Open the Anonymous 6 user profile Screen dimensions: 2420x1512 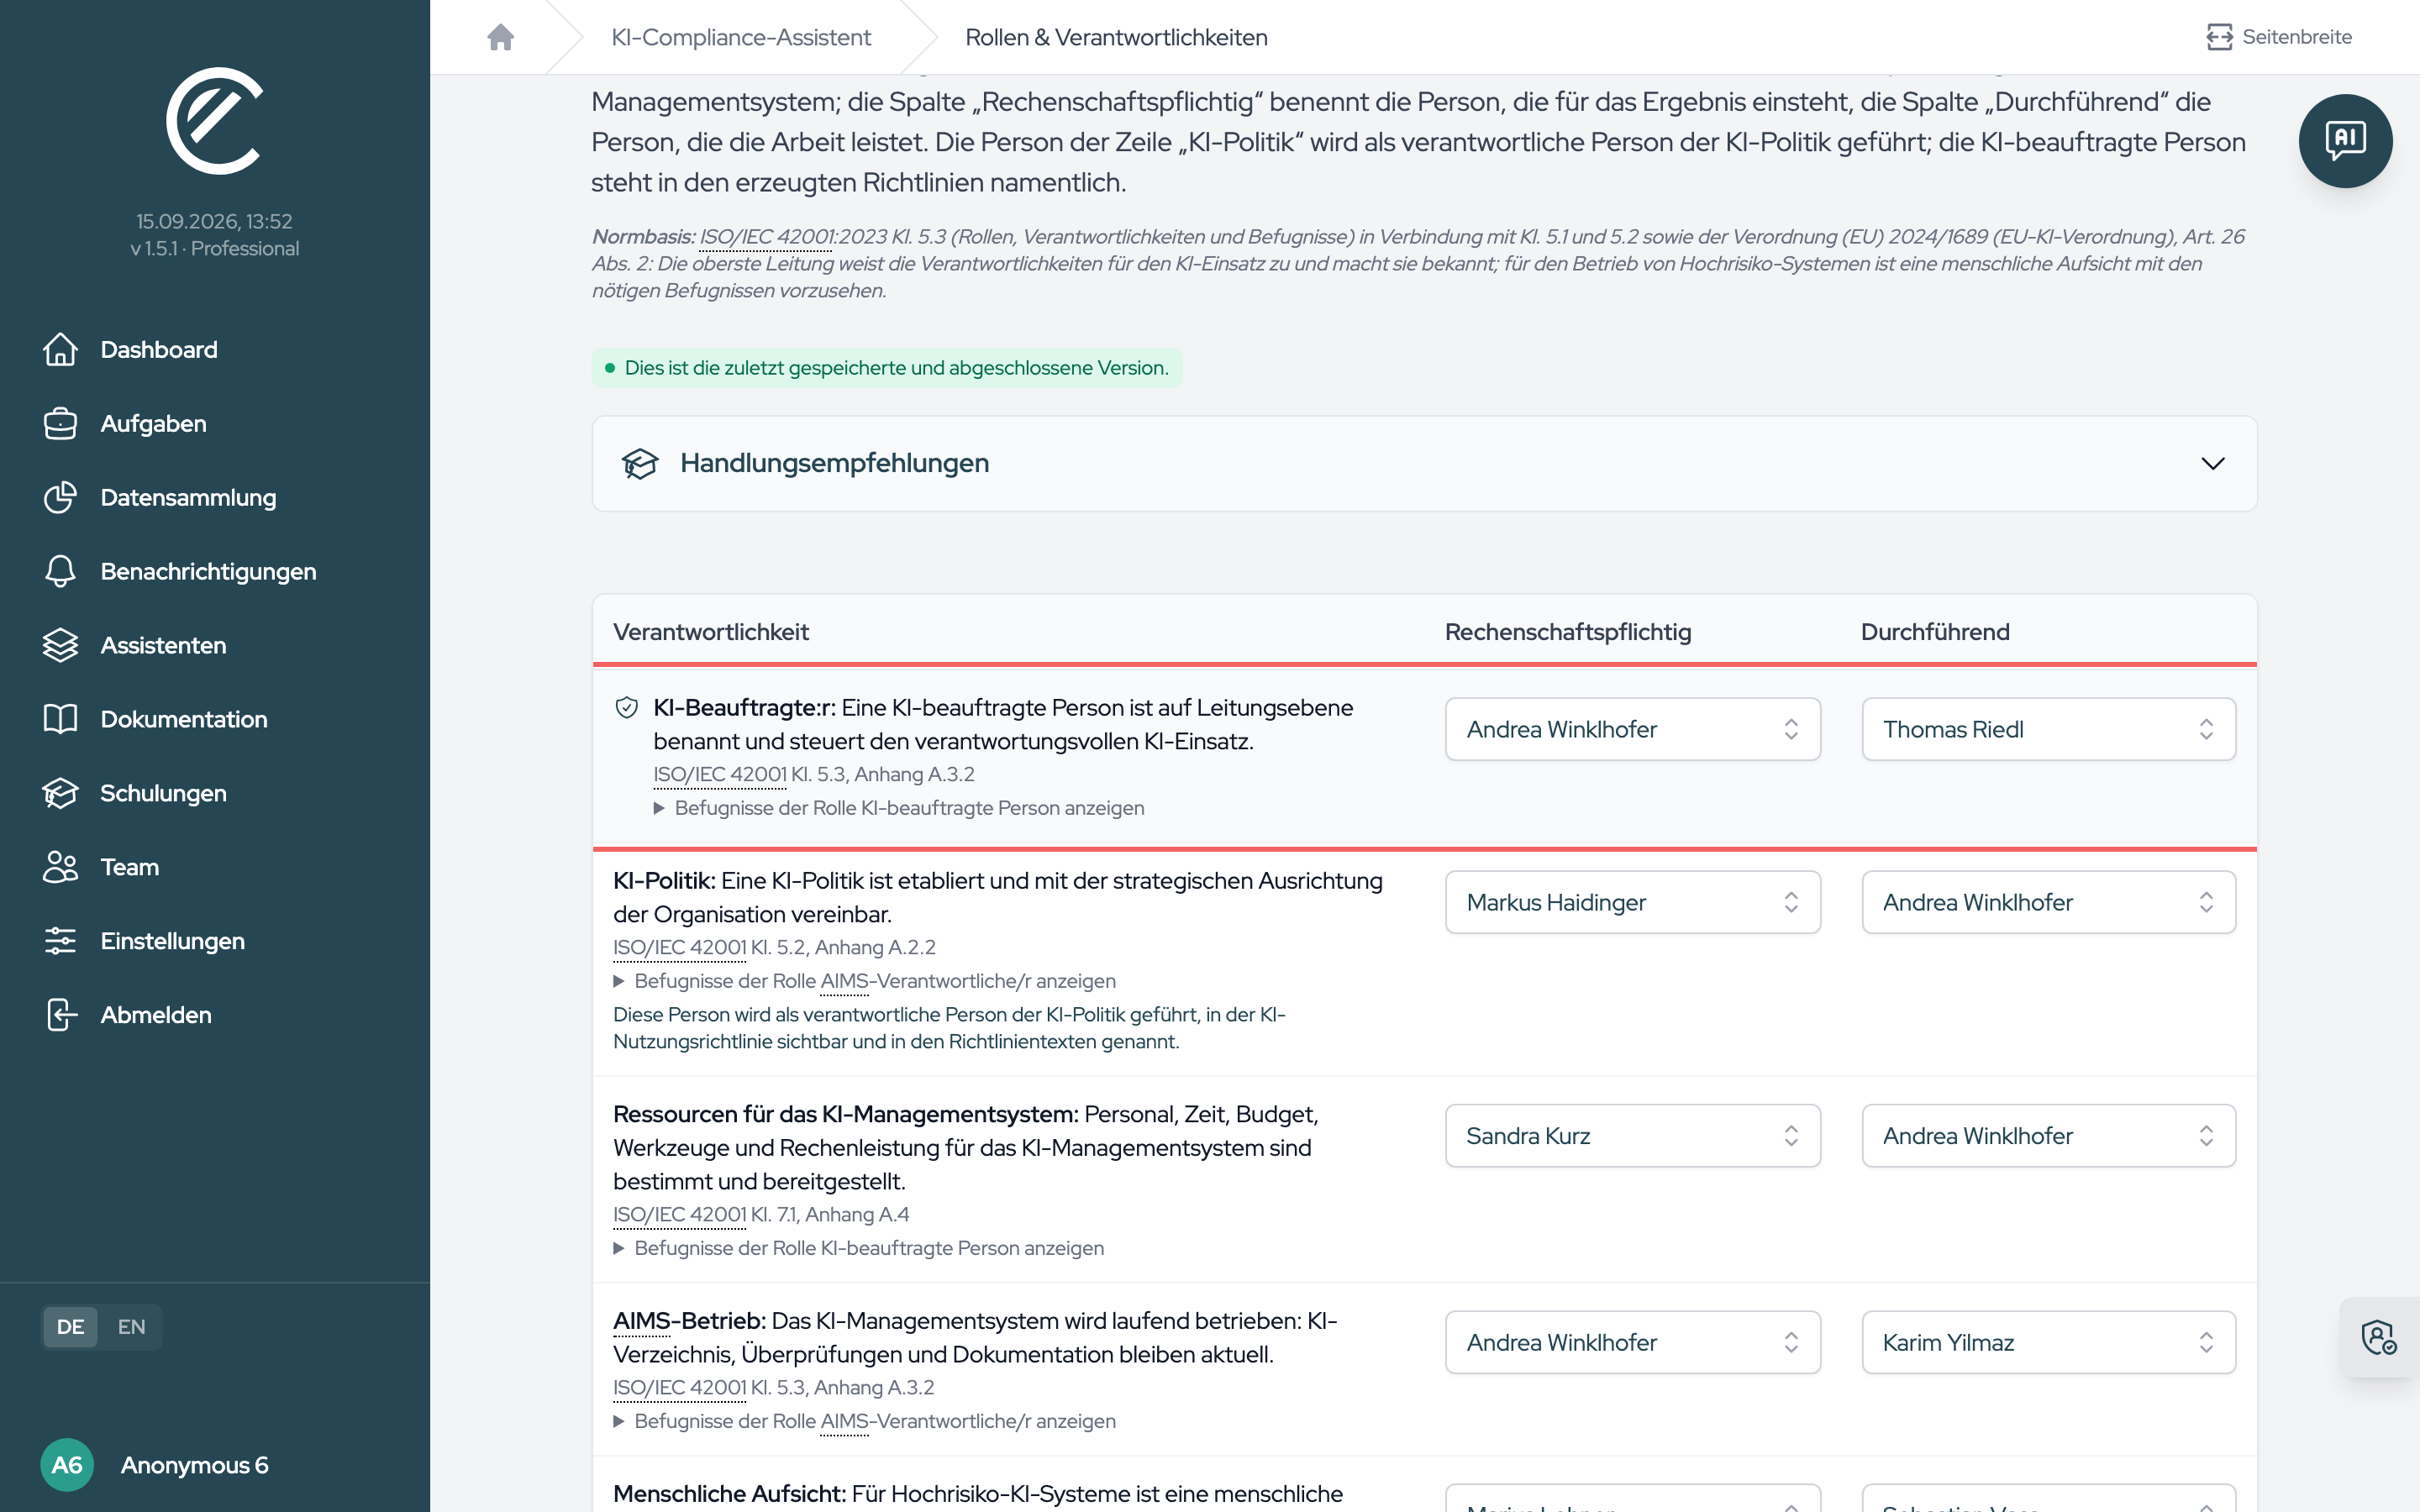point(155,1465)
